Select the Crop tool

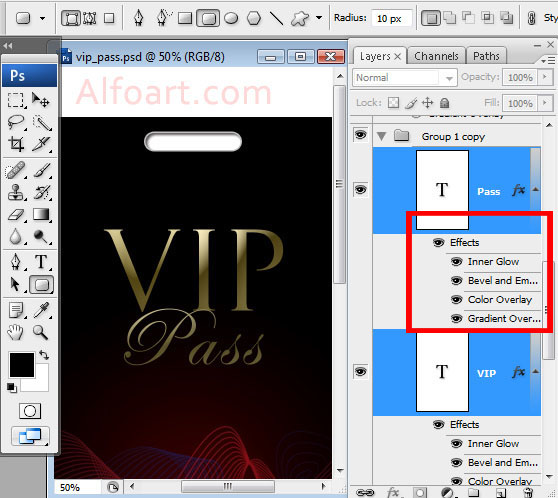(16, 144)
